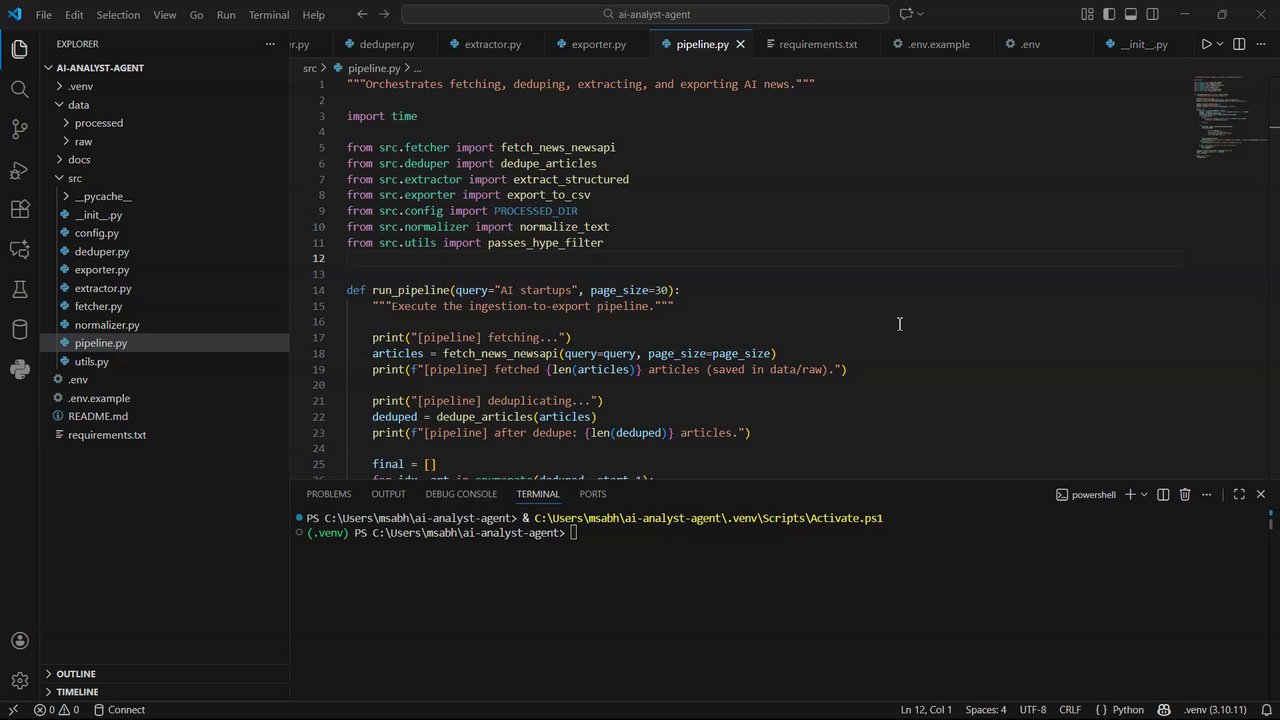Expand the docs folder
This screenshot has height=720, width=1280.
pos(79,160)
